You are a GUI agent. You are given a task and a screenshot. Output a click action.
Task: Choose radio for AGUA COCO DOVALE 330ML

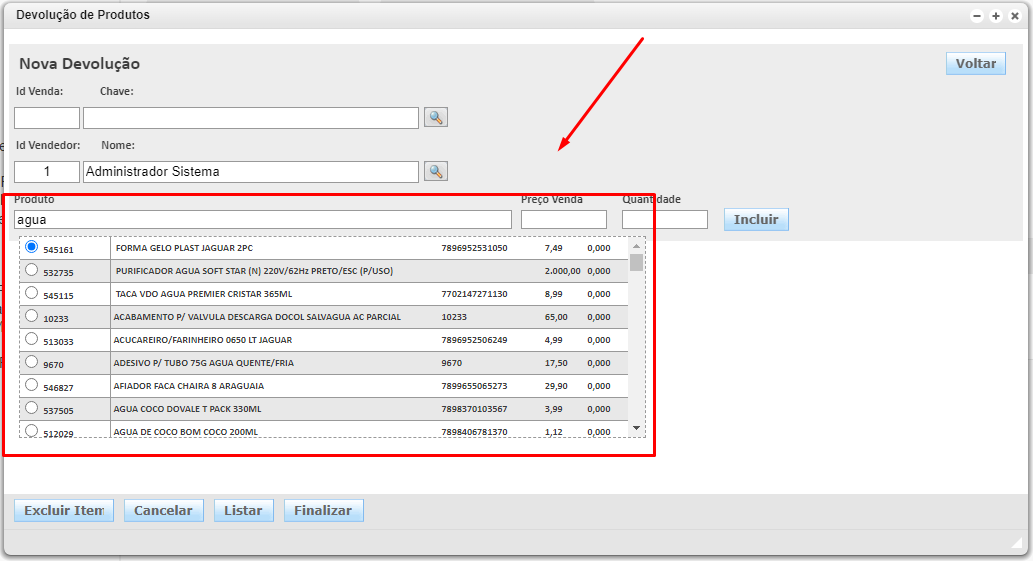pyautogui.click(x=32, y=408)
